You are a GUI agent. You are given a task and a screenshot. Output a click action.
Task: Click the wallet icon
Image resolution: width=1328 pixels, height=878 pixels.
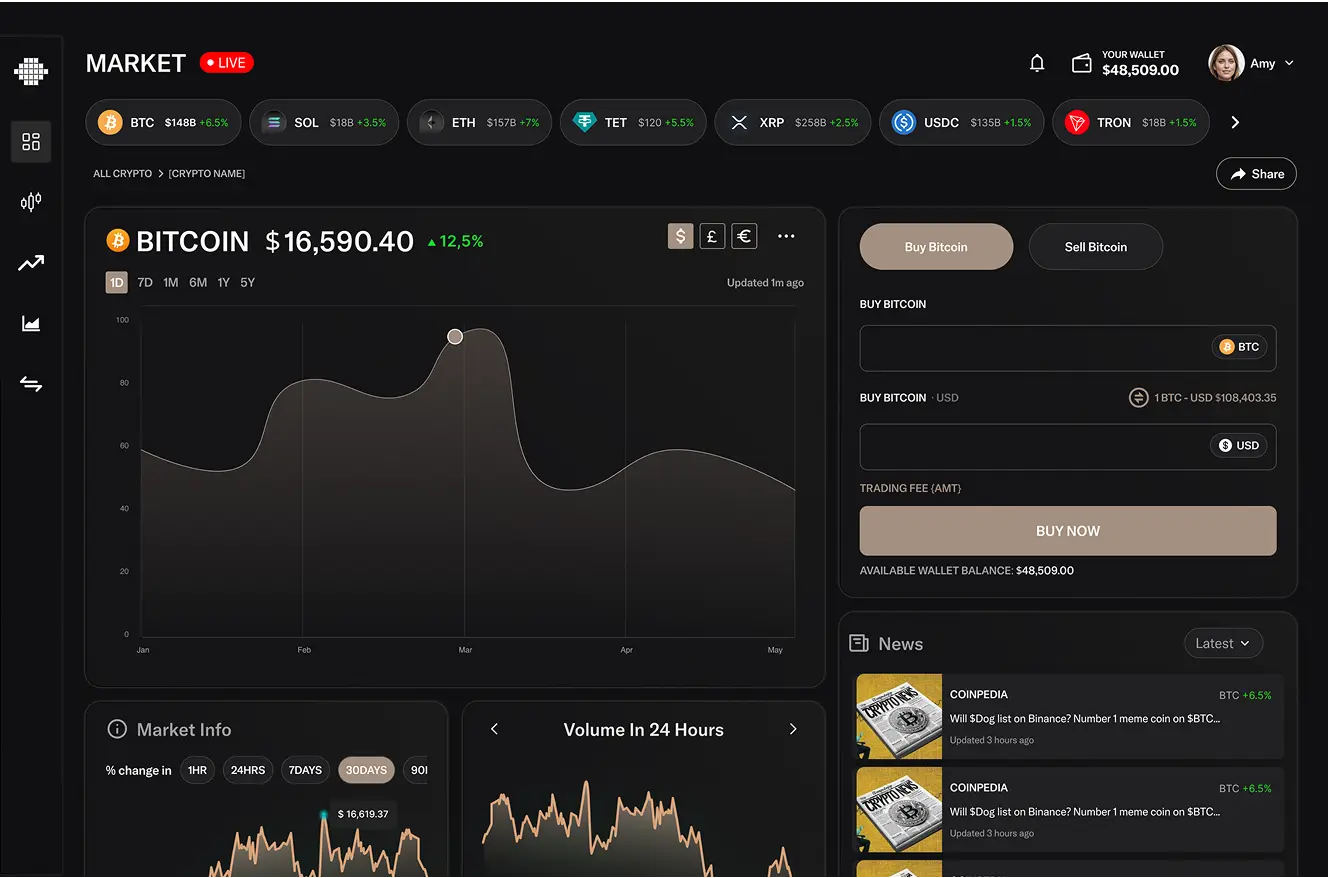tap(1081, 63)
